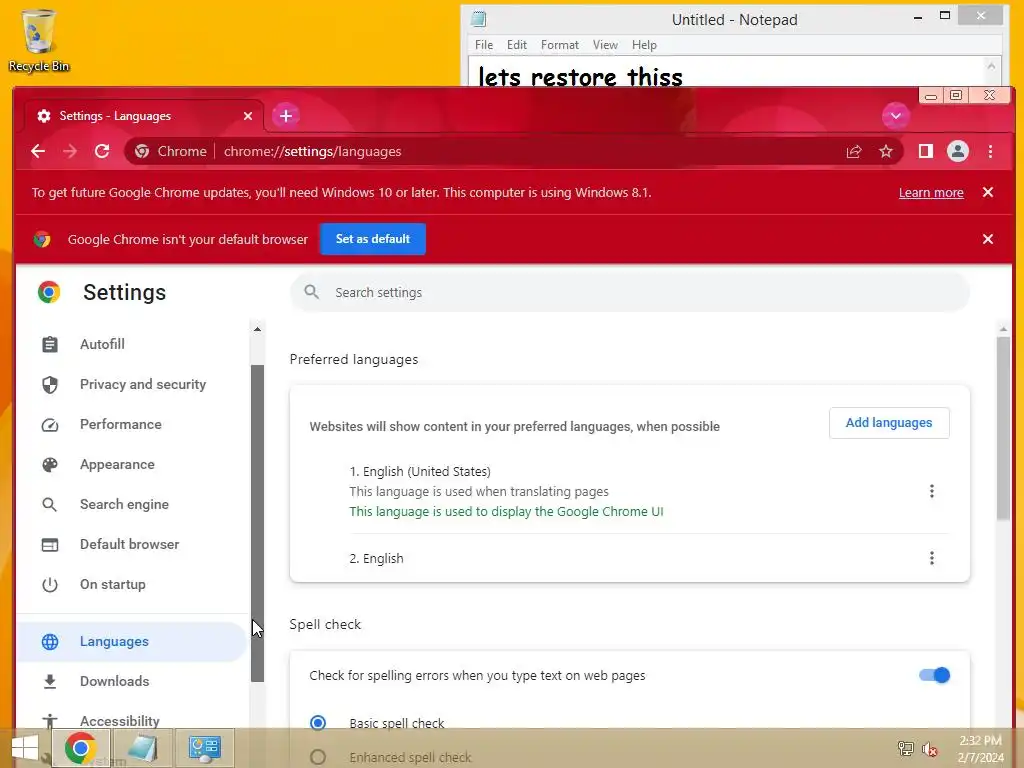Screen dimensions: 1024x768
Task: Click Notepad icon on the taskbar
Action: click(142, 748)
